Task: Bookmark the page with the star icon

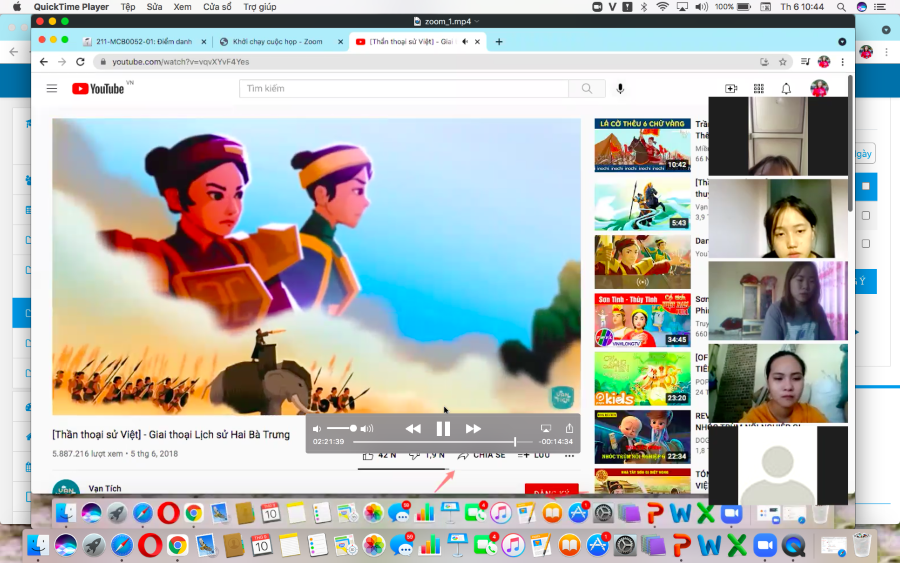Action: coord(782,61)
